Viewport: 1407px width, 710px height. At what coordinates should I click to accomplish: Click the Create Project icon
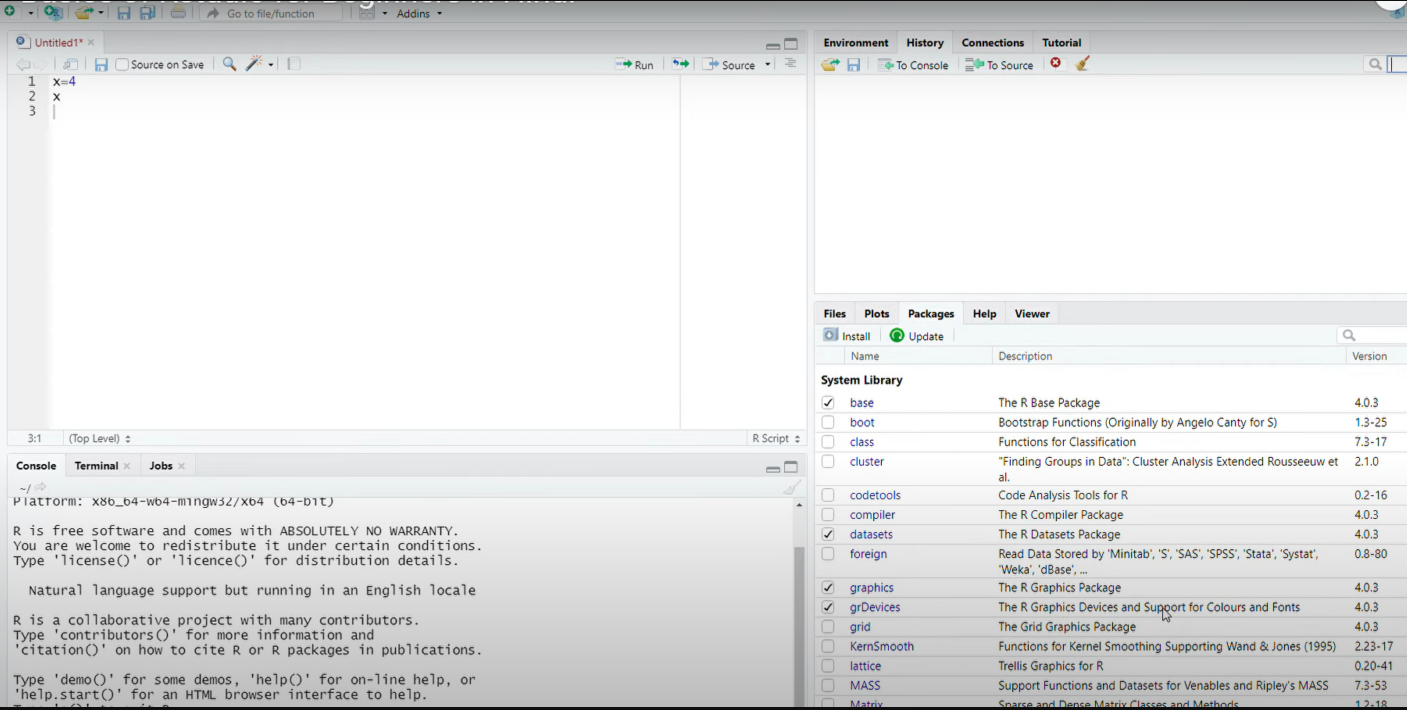pos(52,13)
